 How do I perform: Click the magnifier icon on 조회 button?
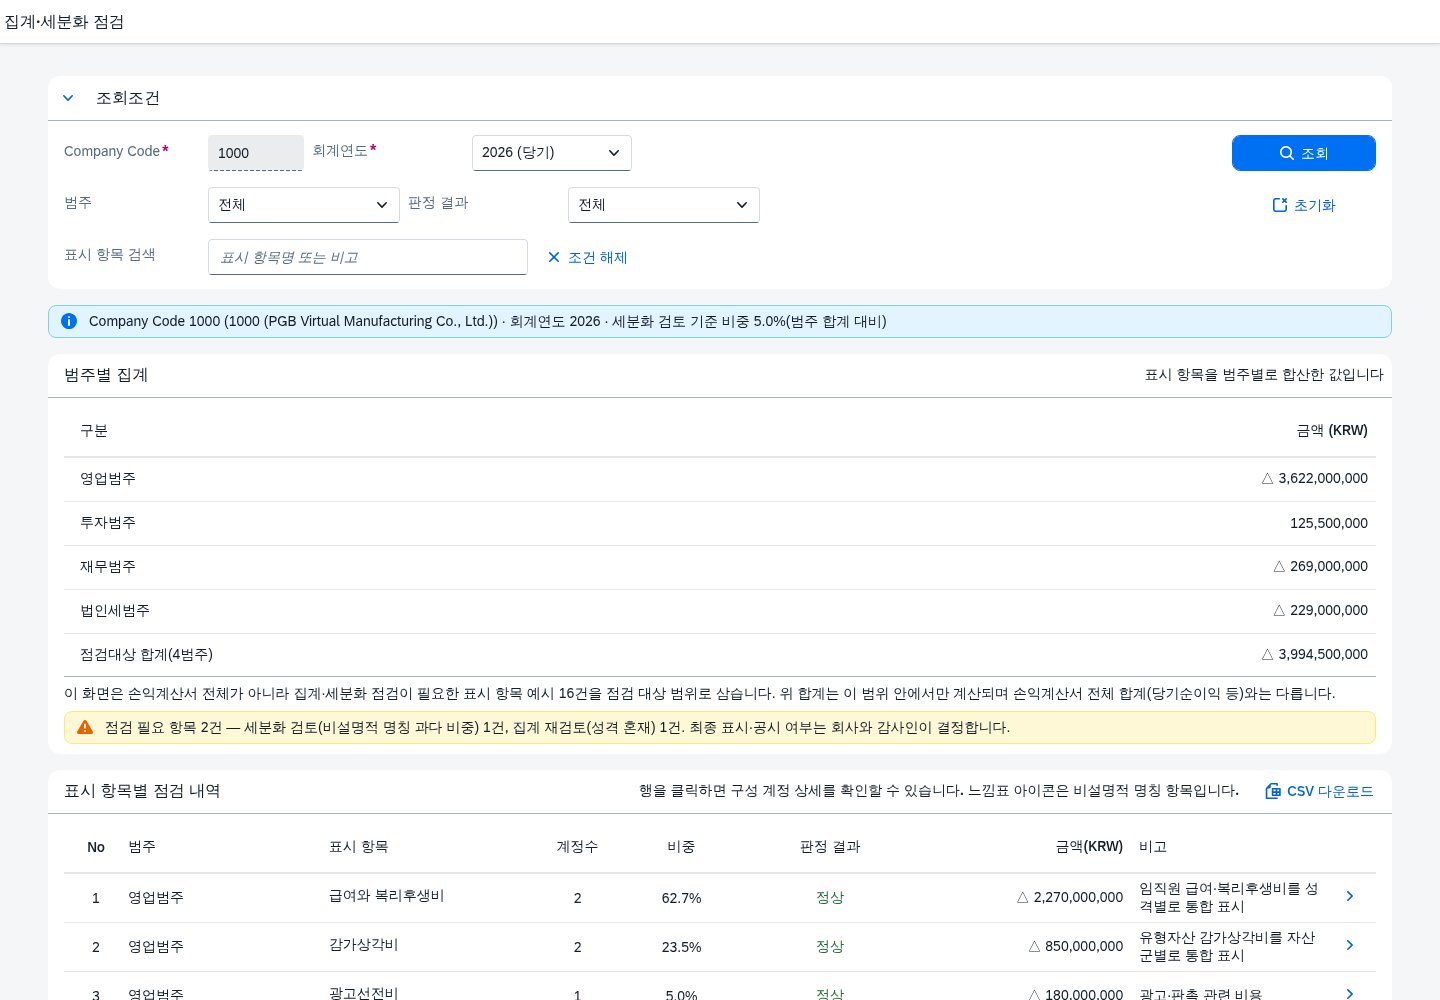pyautogui.click(x=1287, y=153)
